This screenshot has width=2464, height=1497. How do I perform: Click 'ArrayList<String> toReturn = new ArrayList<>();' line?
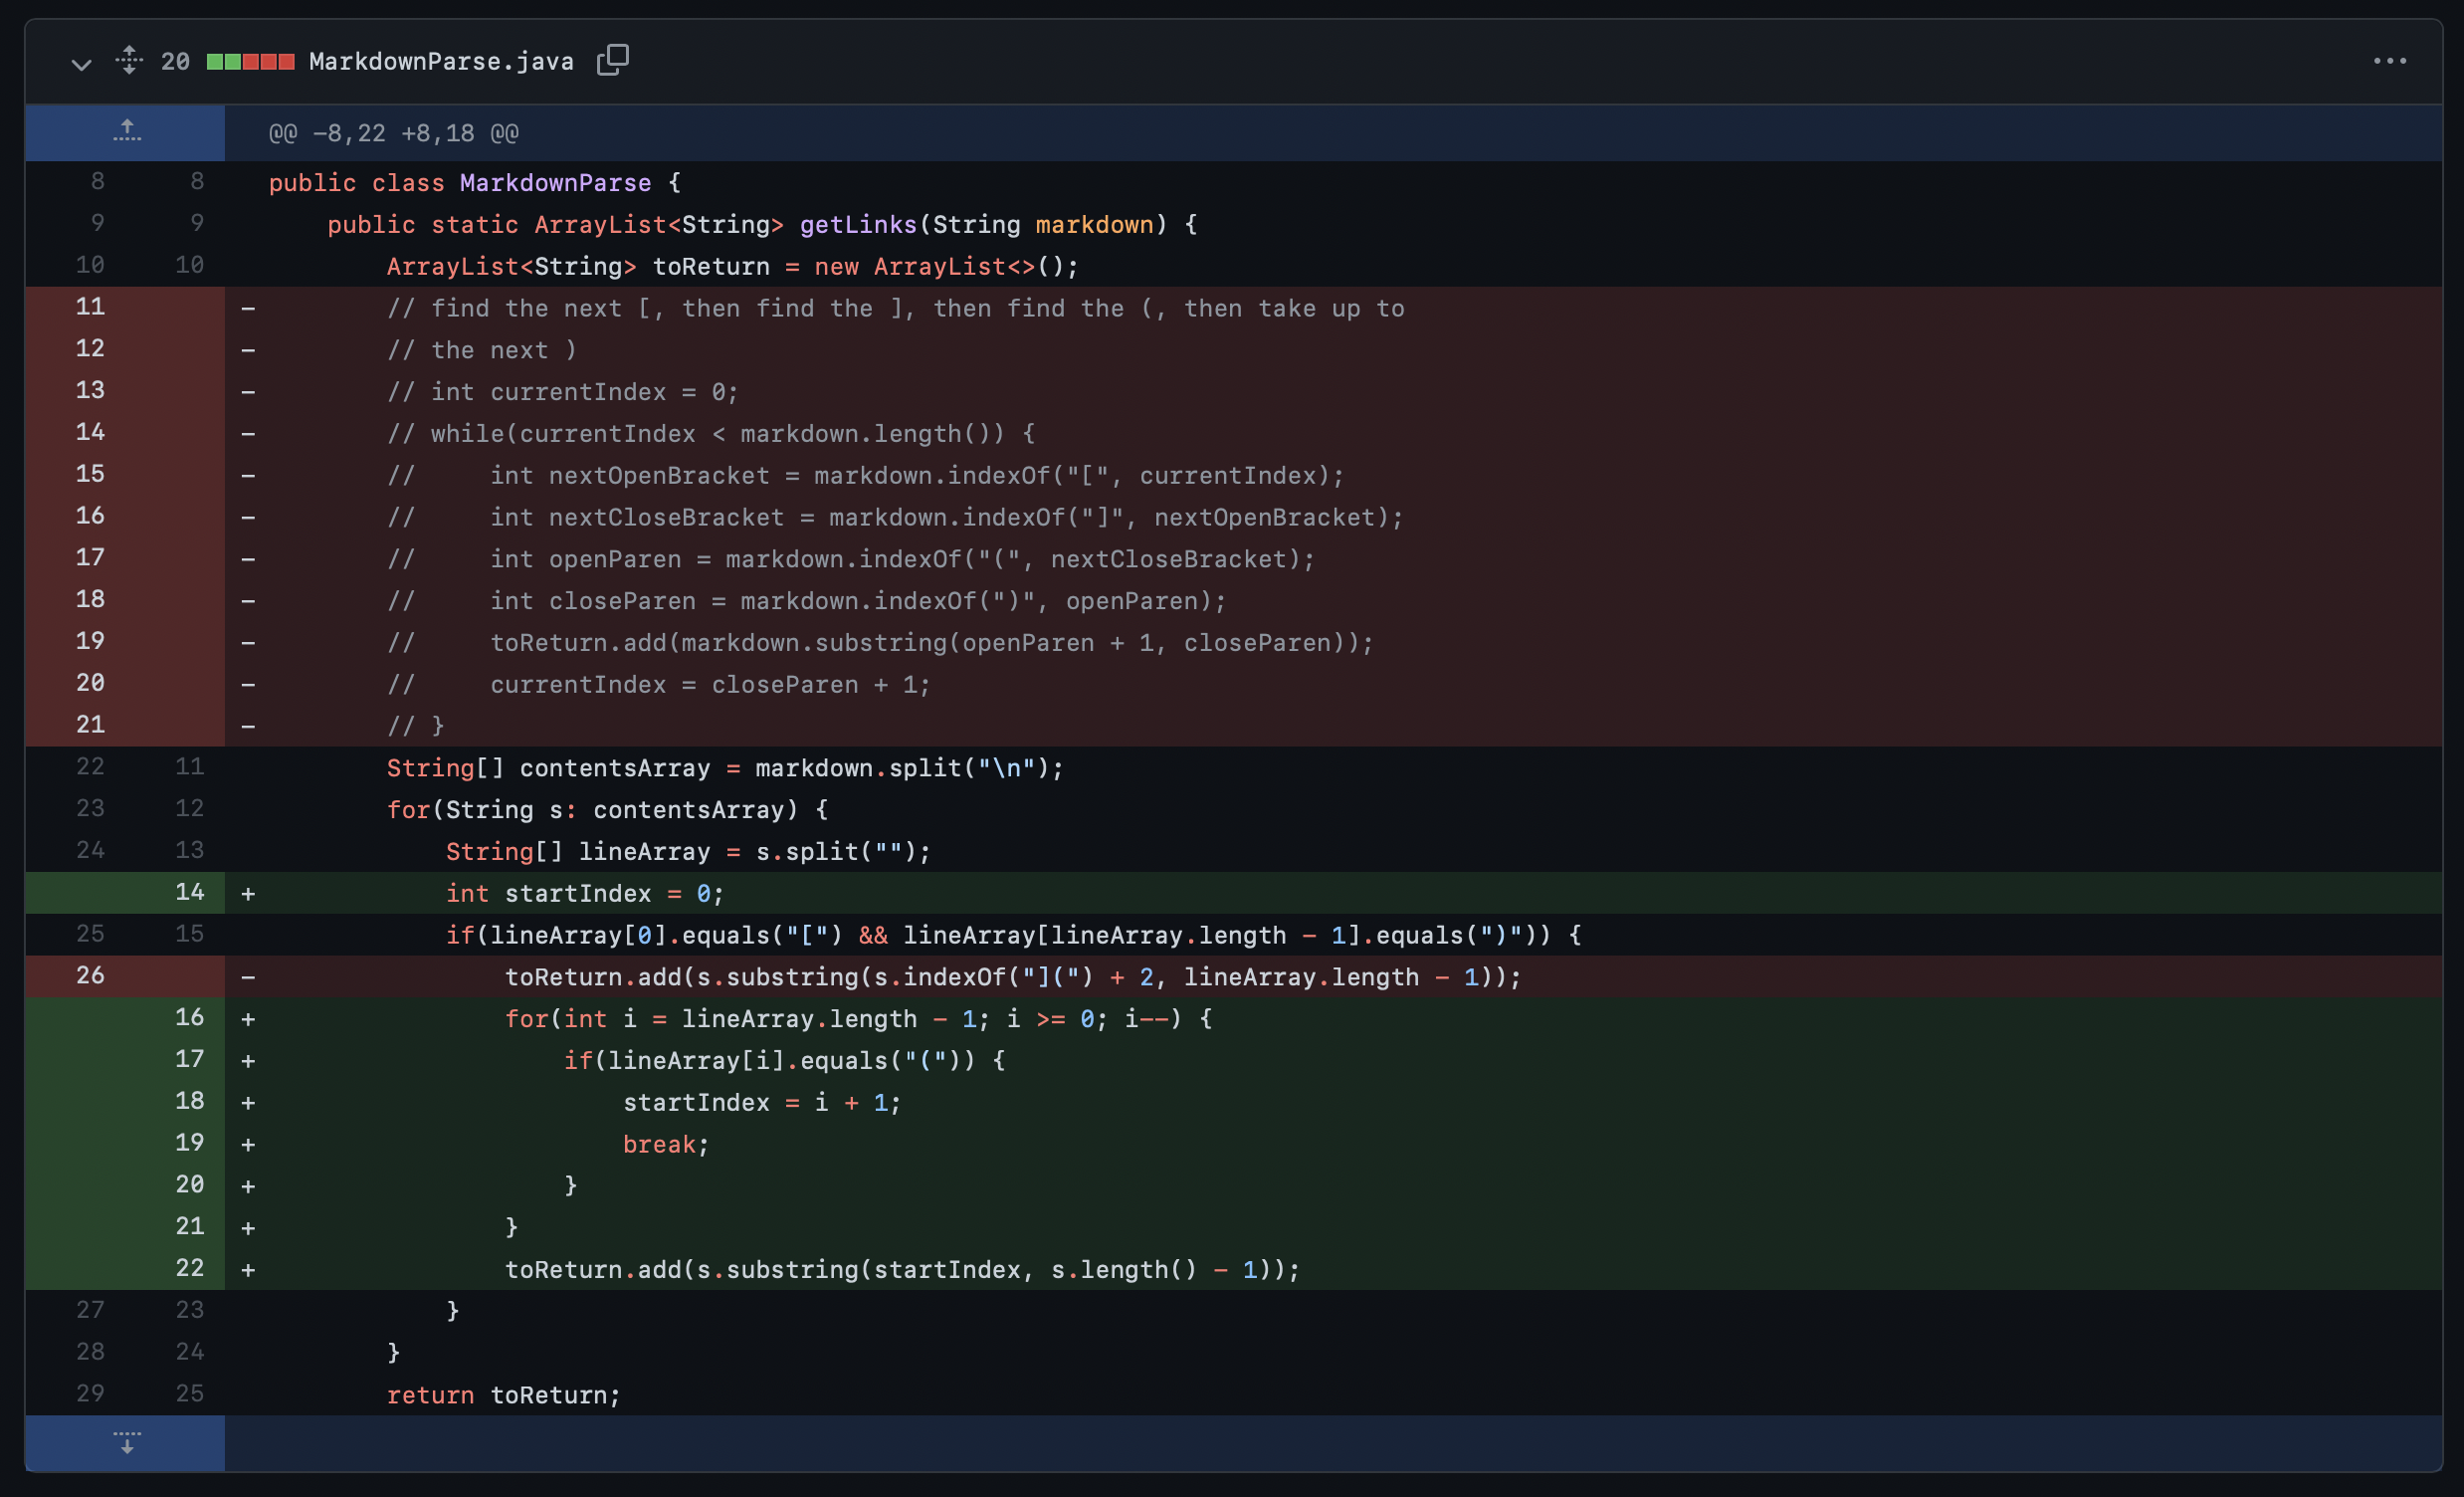point(732,267)
